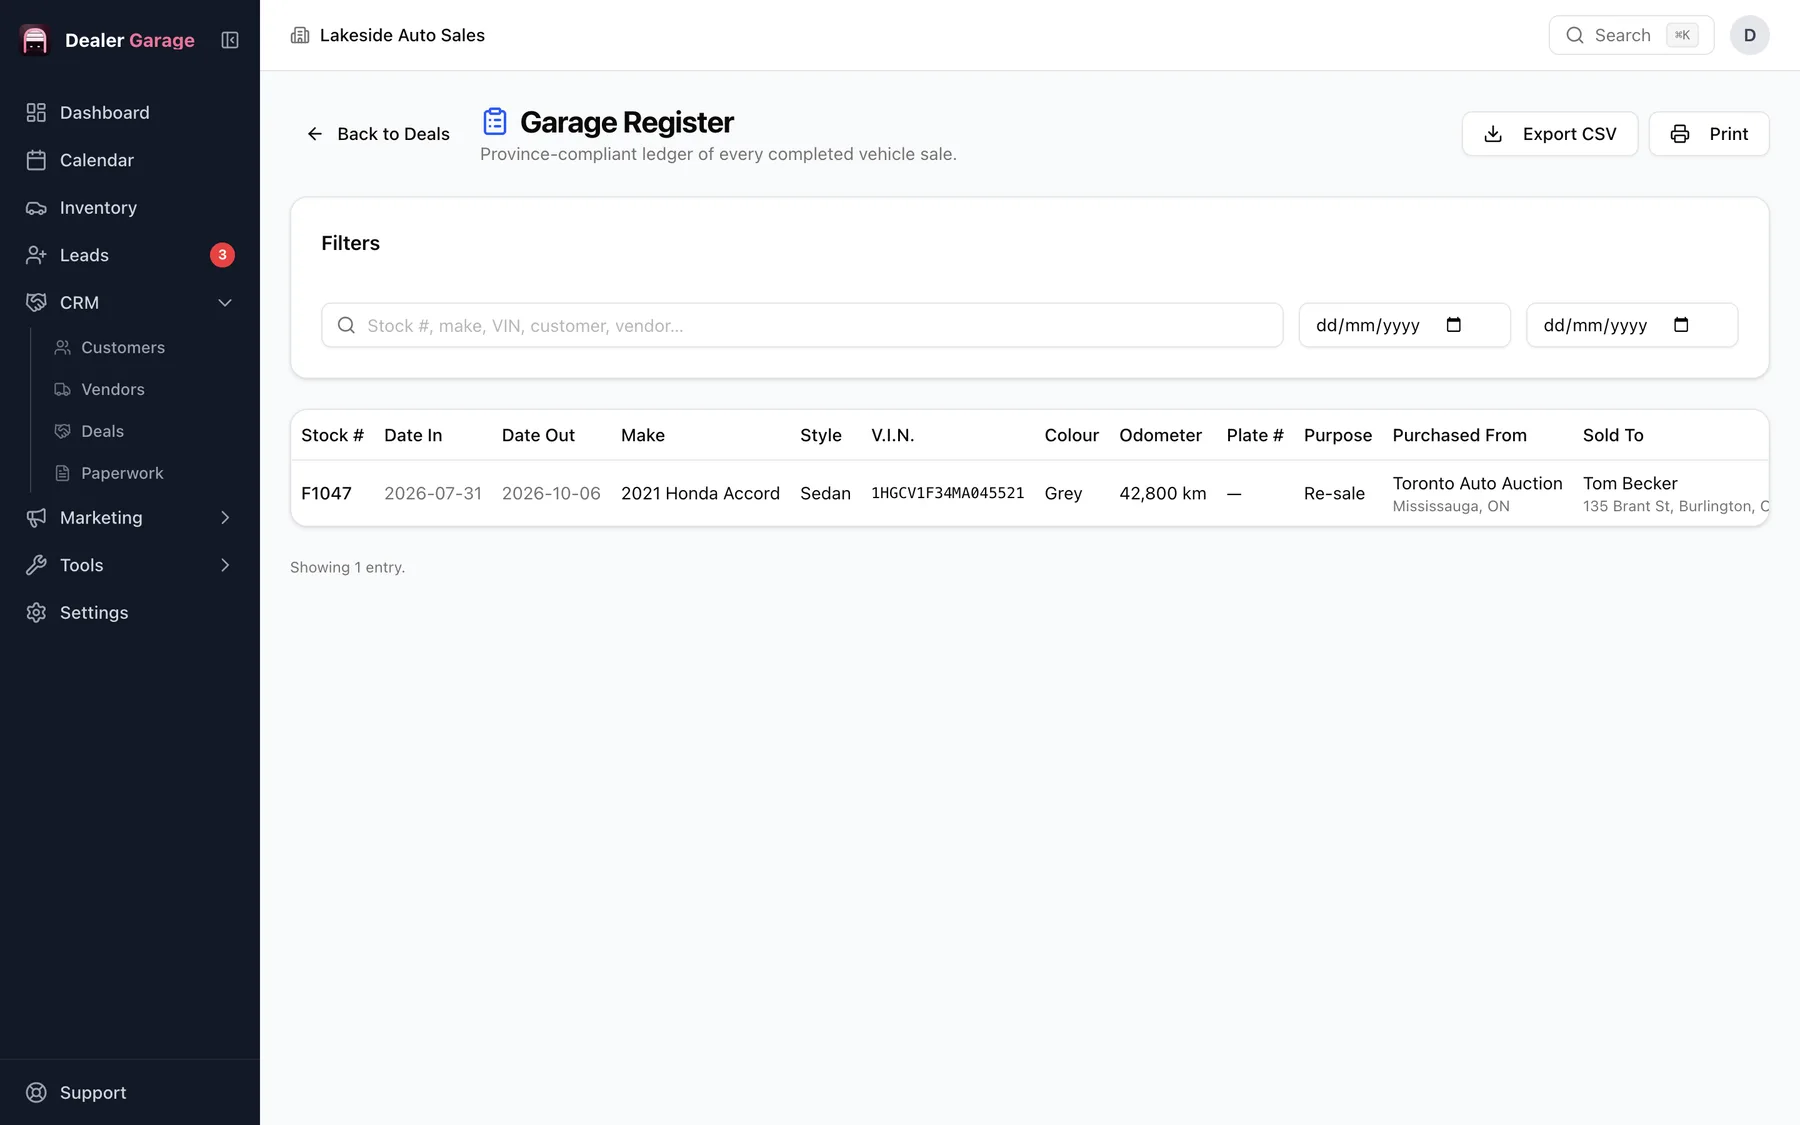Click the Date In column header
The height and width of the screenshot is (1125, 1800).
coord(413,435)
